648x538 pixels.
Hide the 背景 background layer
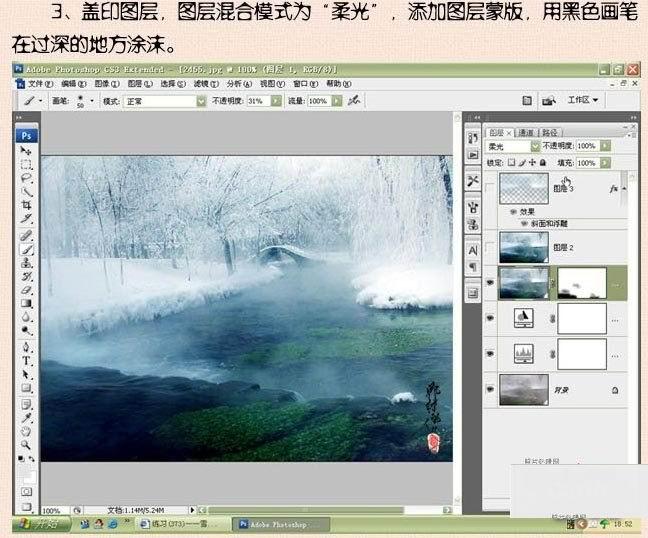[490, 389]
